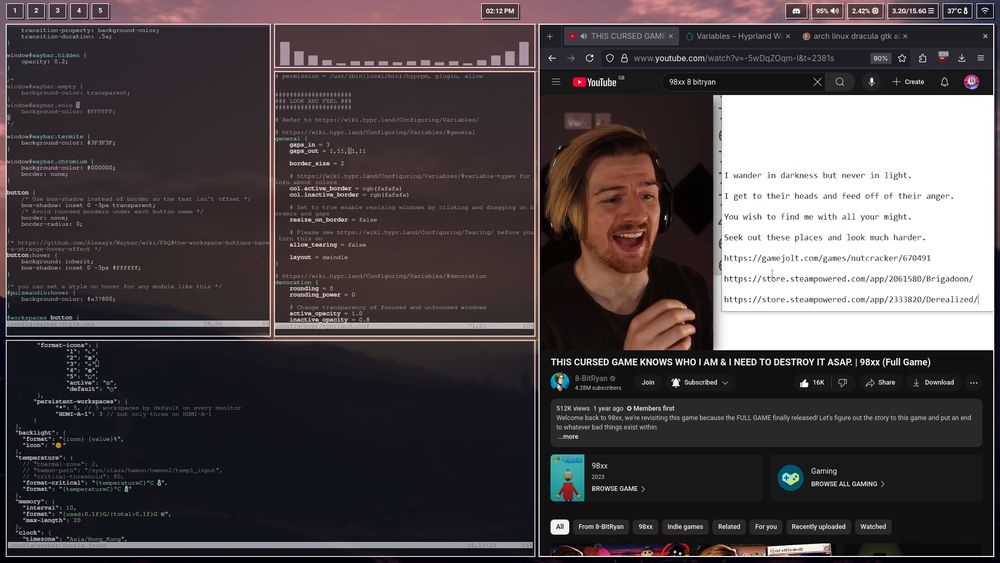Switch to arch linux dracula gtk tab
The height and width of the screenshot is (563, 1000).
[x=854, y=36]
